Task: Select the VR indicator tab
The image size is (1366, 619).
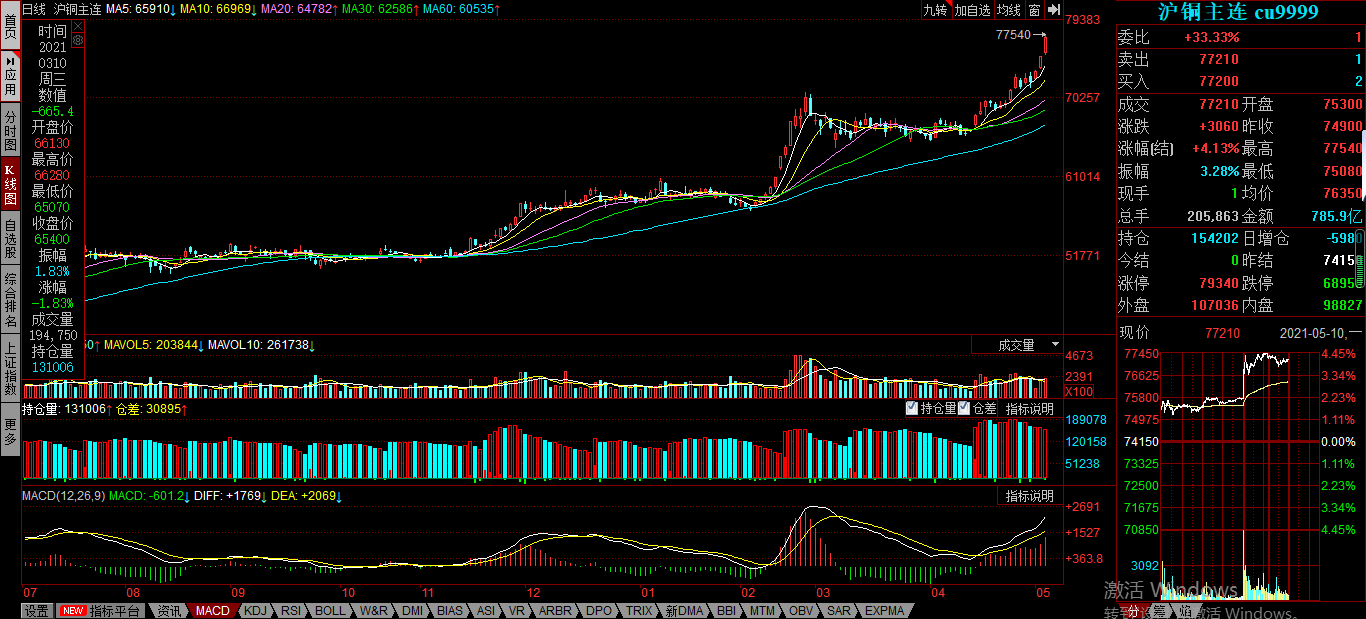Action: (x=517, y=611)
